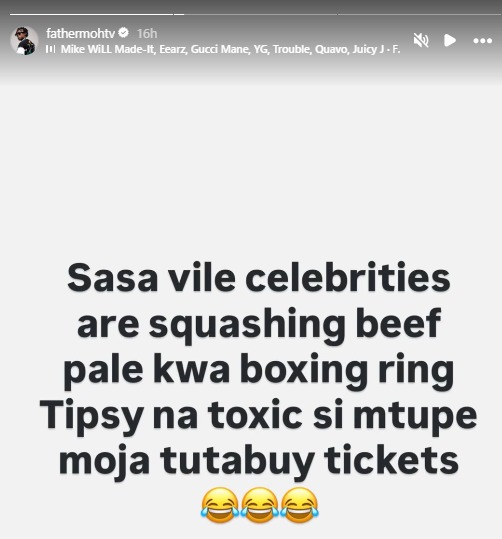Visit the fathermohtv username link
502x539 pixels.
point(80,33)
